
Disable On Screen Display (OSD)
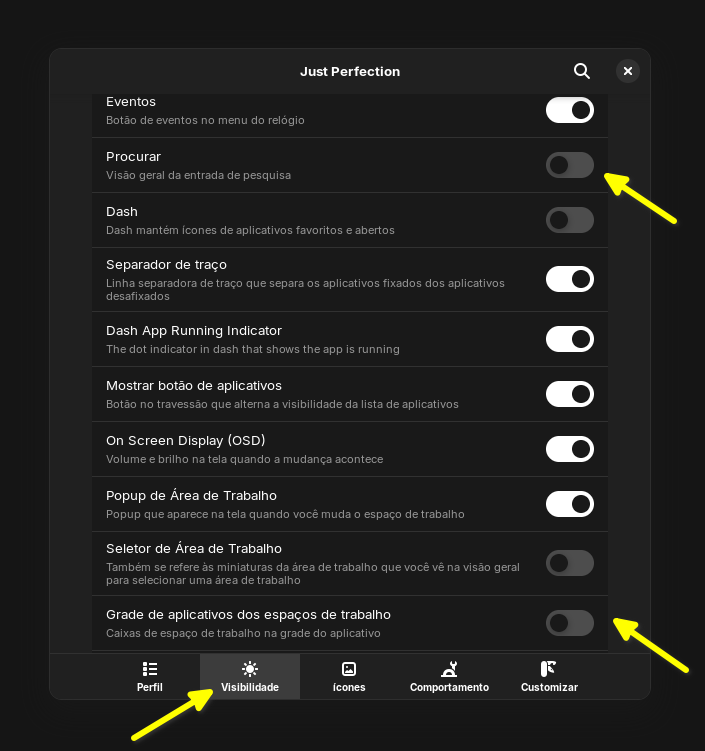coord(570,449)
